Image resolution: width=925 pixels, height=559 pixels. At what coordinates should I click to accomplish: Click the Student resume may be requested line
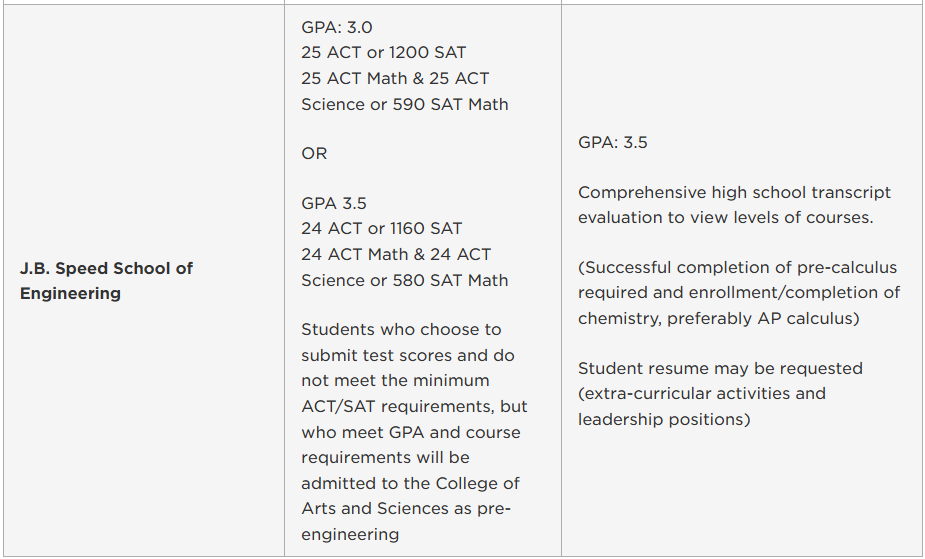coord(720,369)
